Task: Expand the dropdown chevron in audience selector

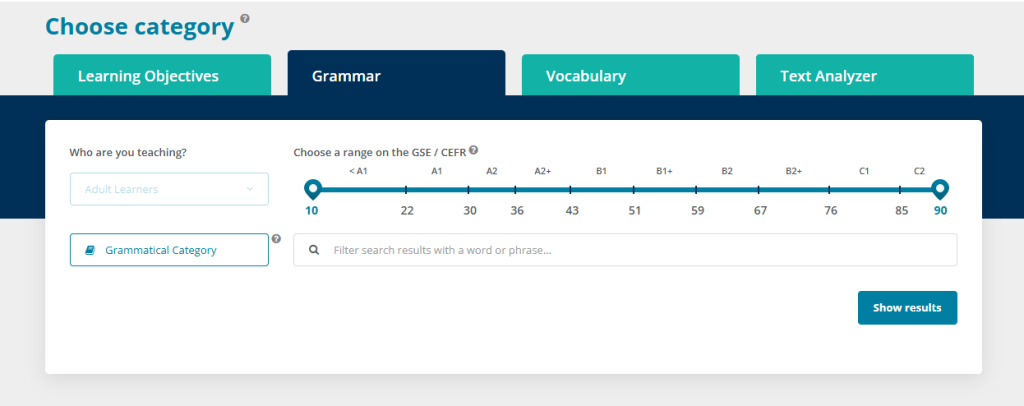Action: coord(250,189)
